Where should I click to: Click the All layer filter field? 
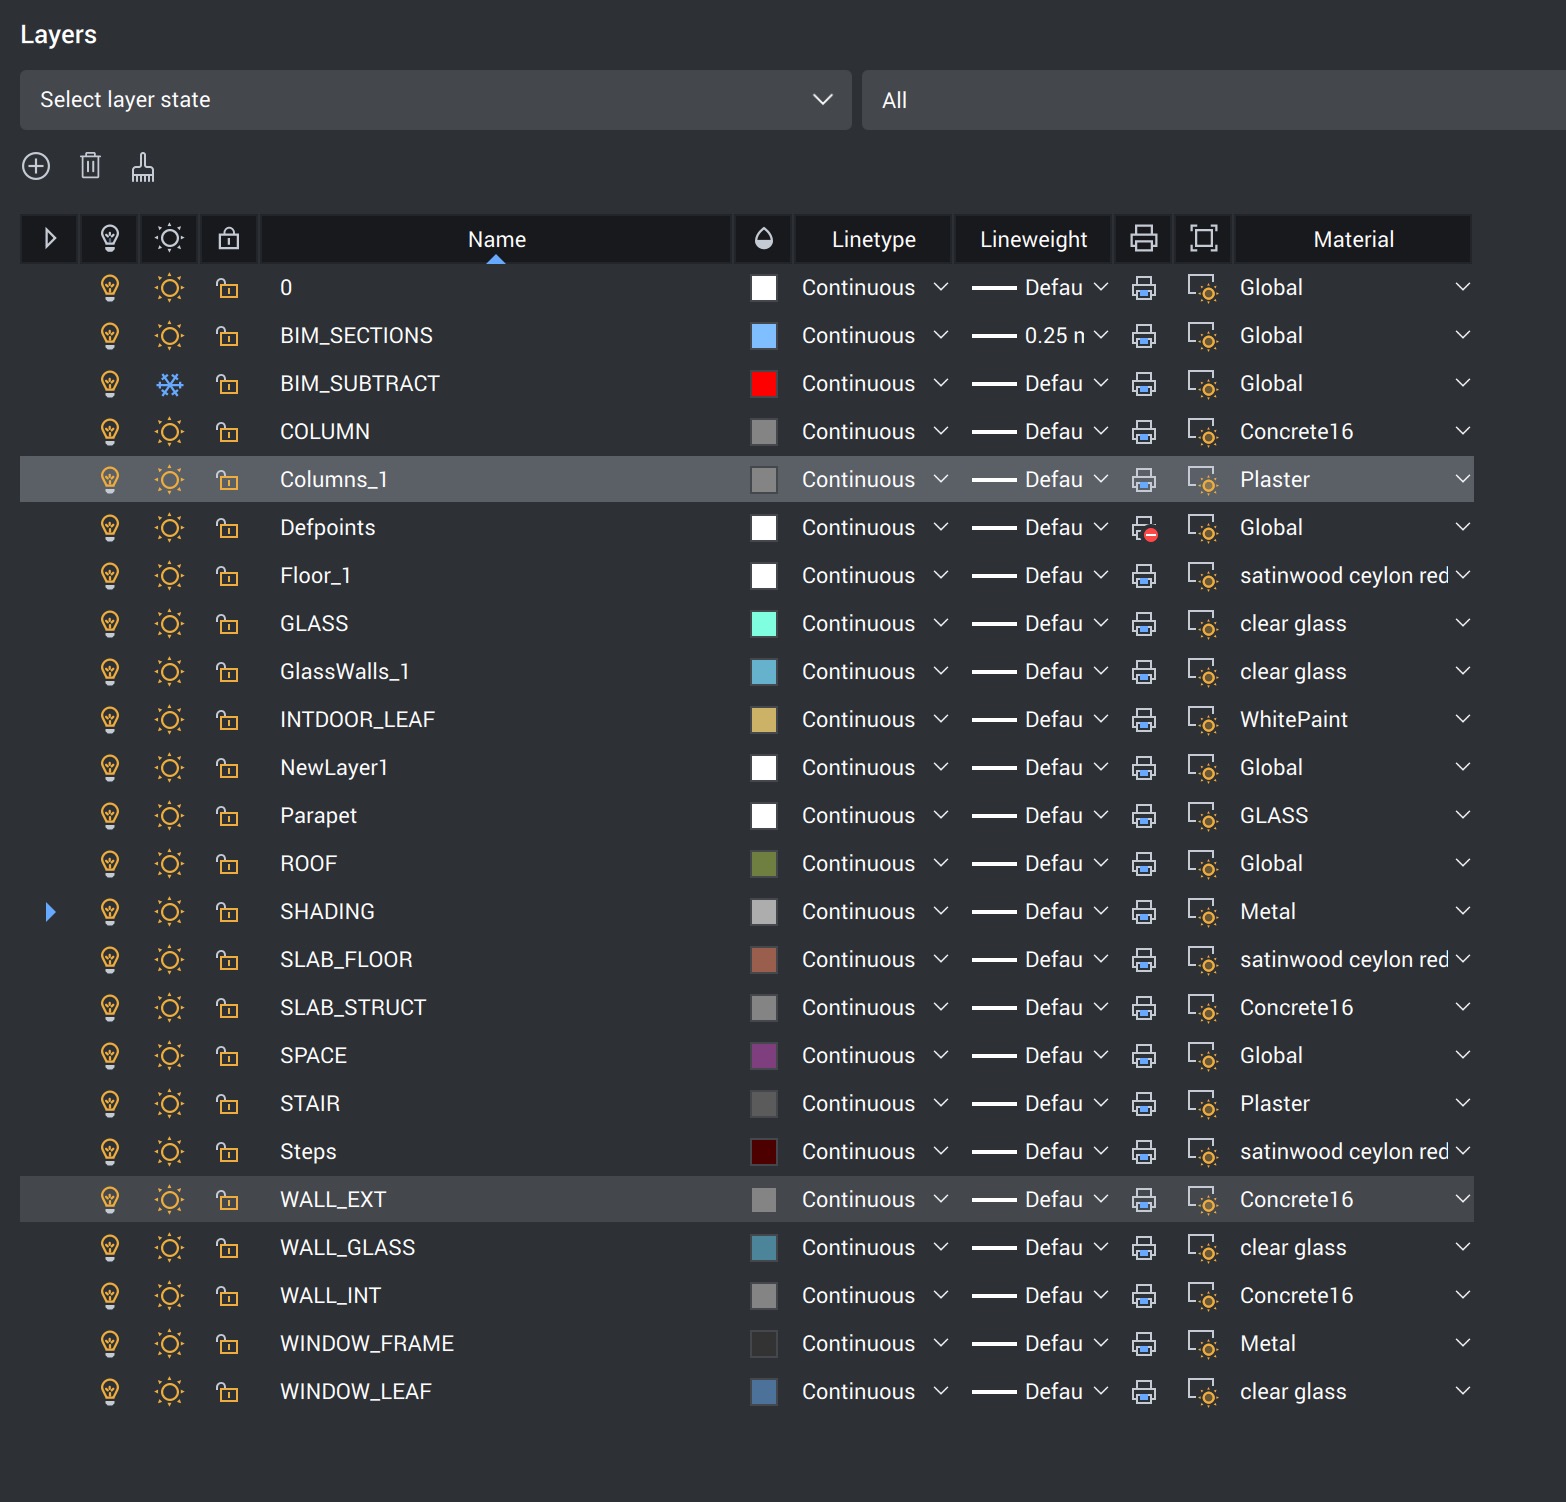(x=1212, y=100)
